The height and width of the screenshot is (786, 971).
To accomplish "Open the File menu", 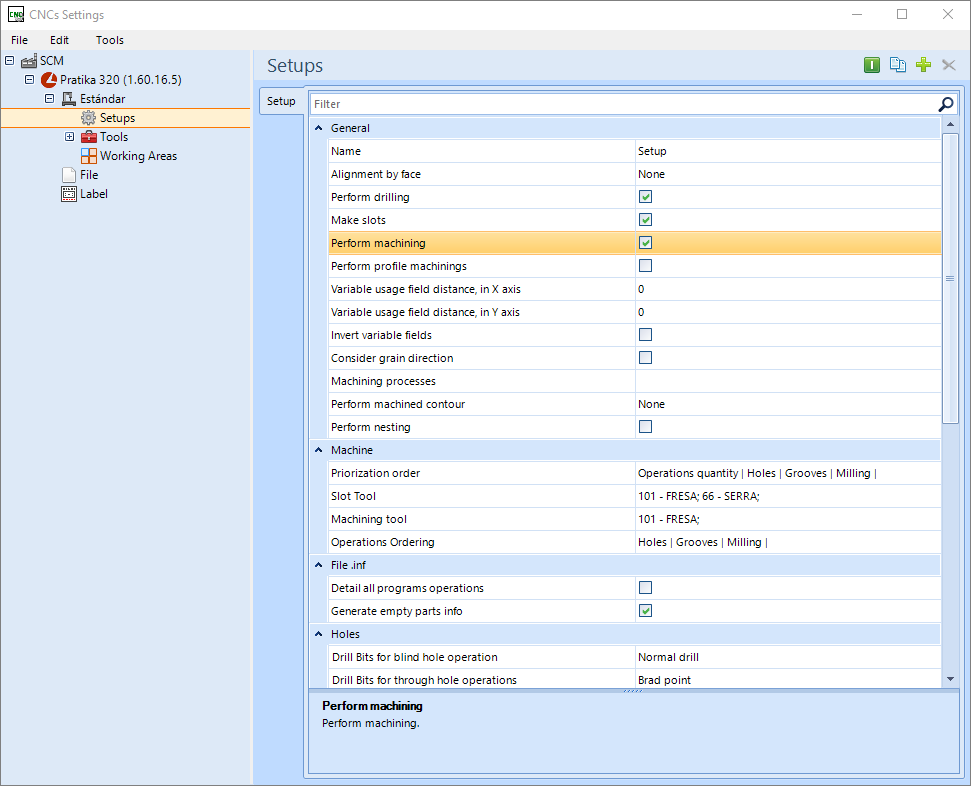I will 19,40.
